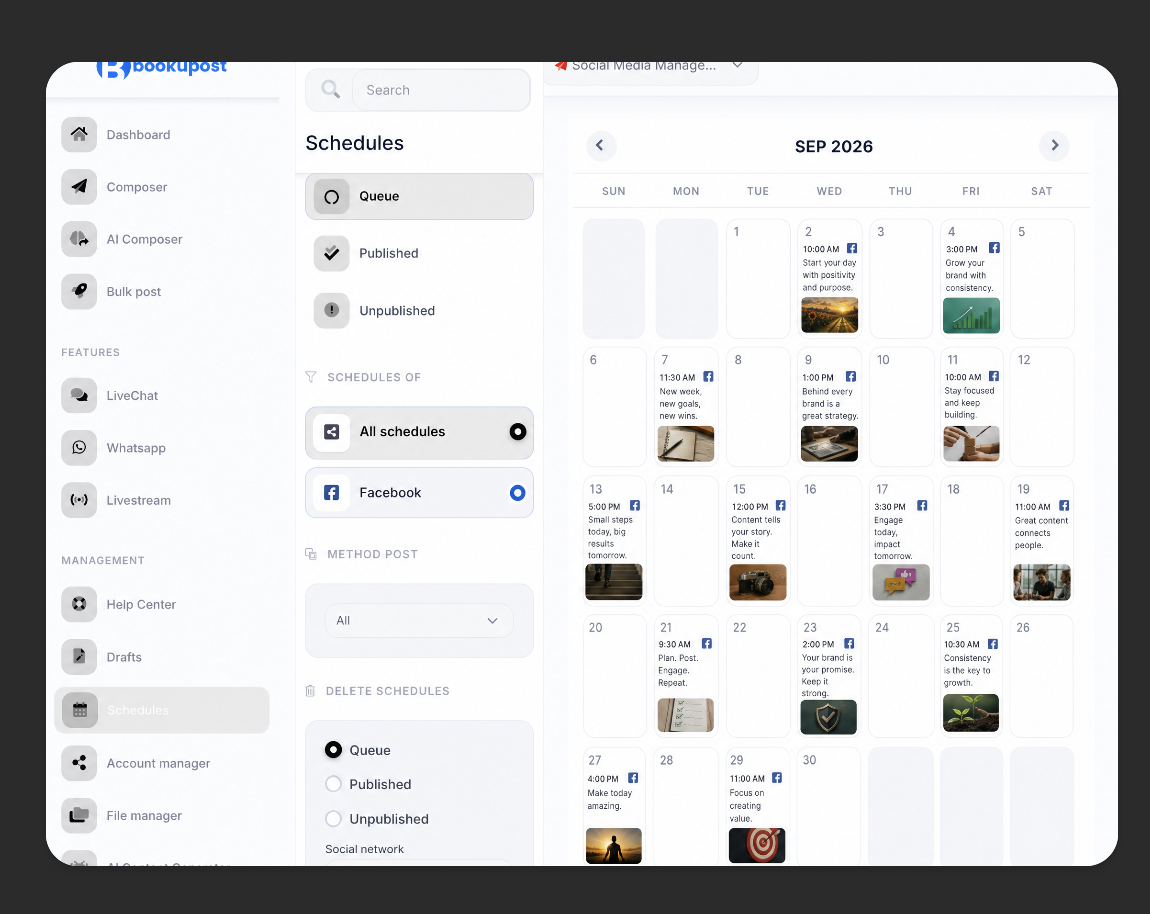Select the Bulk post rocket icon

coord(79,291)
